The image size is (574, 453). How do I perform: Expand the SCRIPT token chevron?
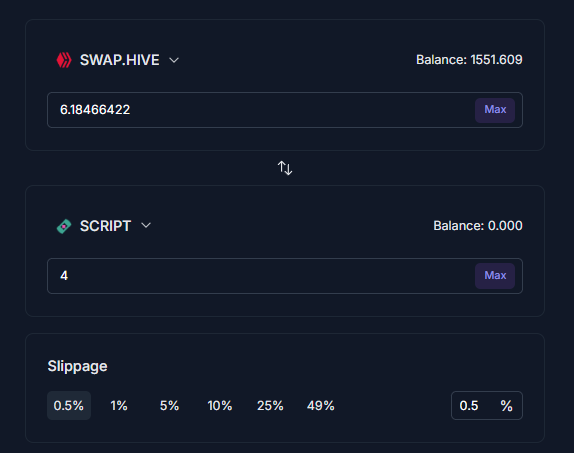[146, 226]
